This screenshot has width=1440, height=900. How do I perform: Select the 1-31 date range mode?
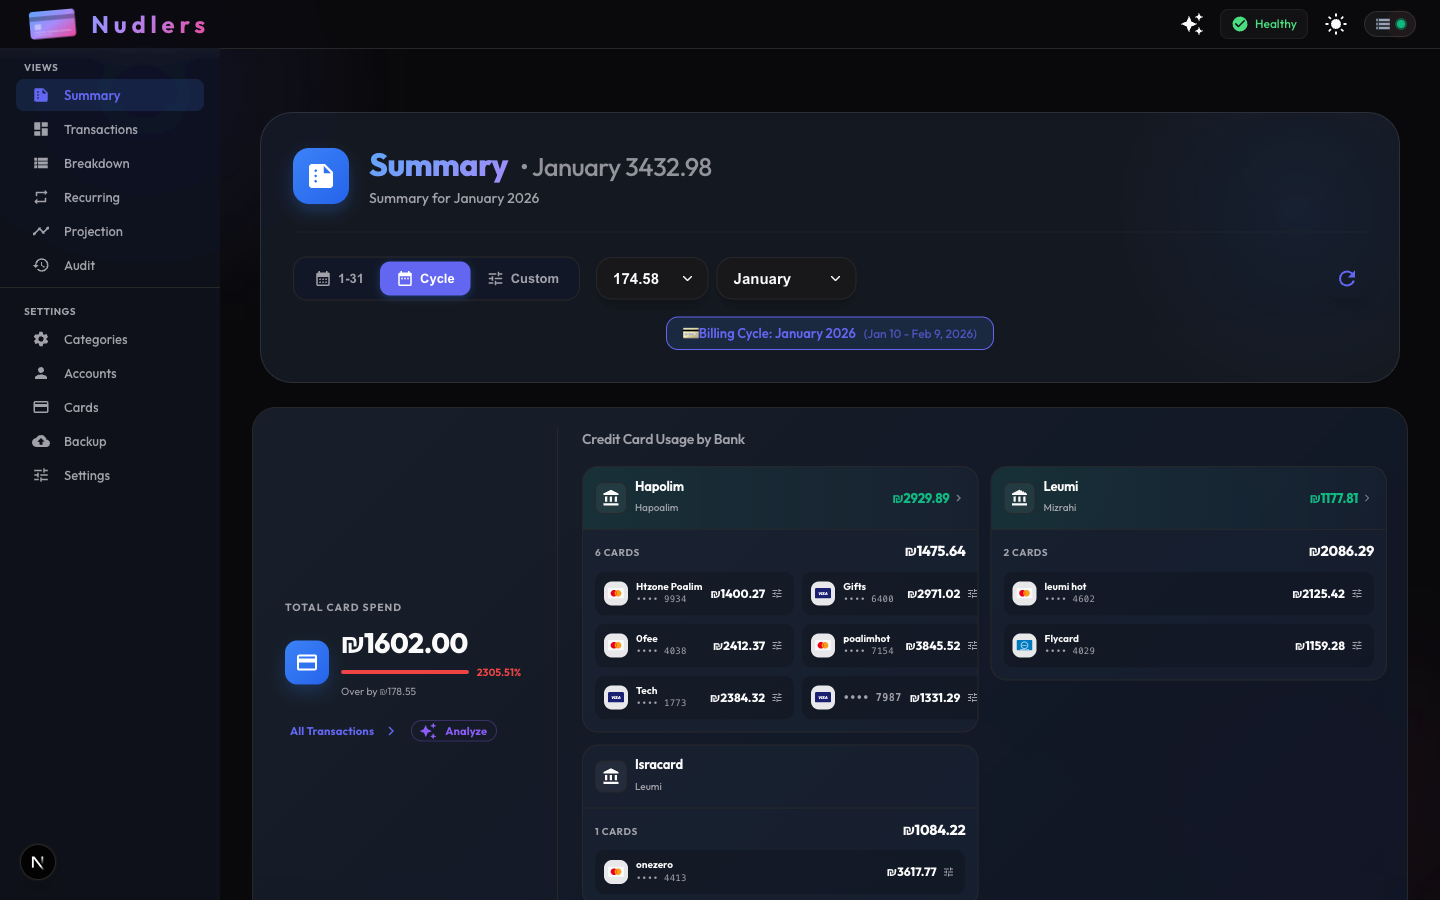(340, 278)
